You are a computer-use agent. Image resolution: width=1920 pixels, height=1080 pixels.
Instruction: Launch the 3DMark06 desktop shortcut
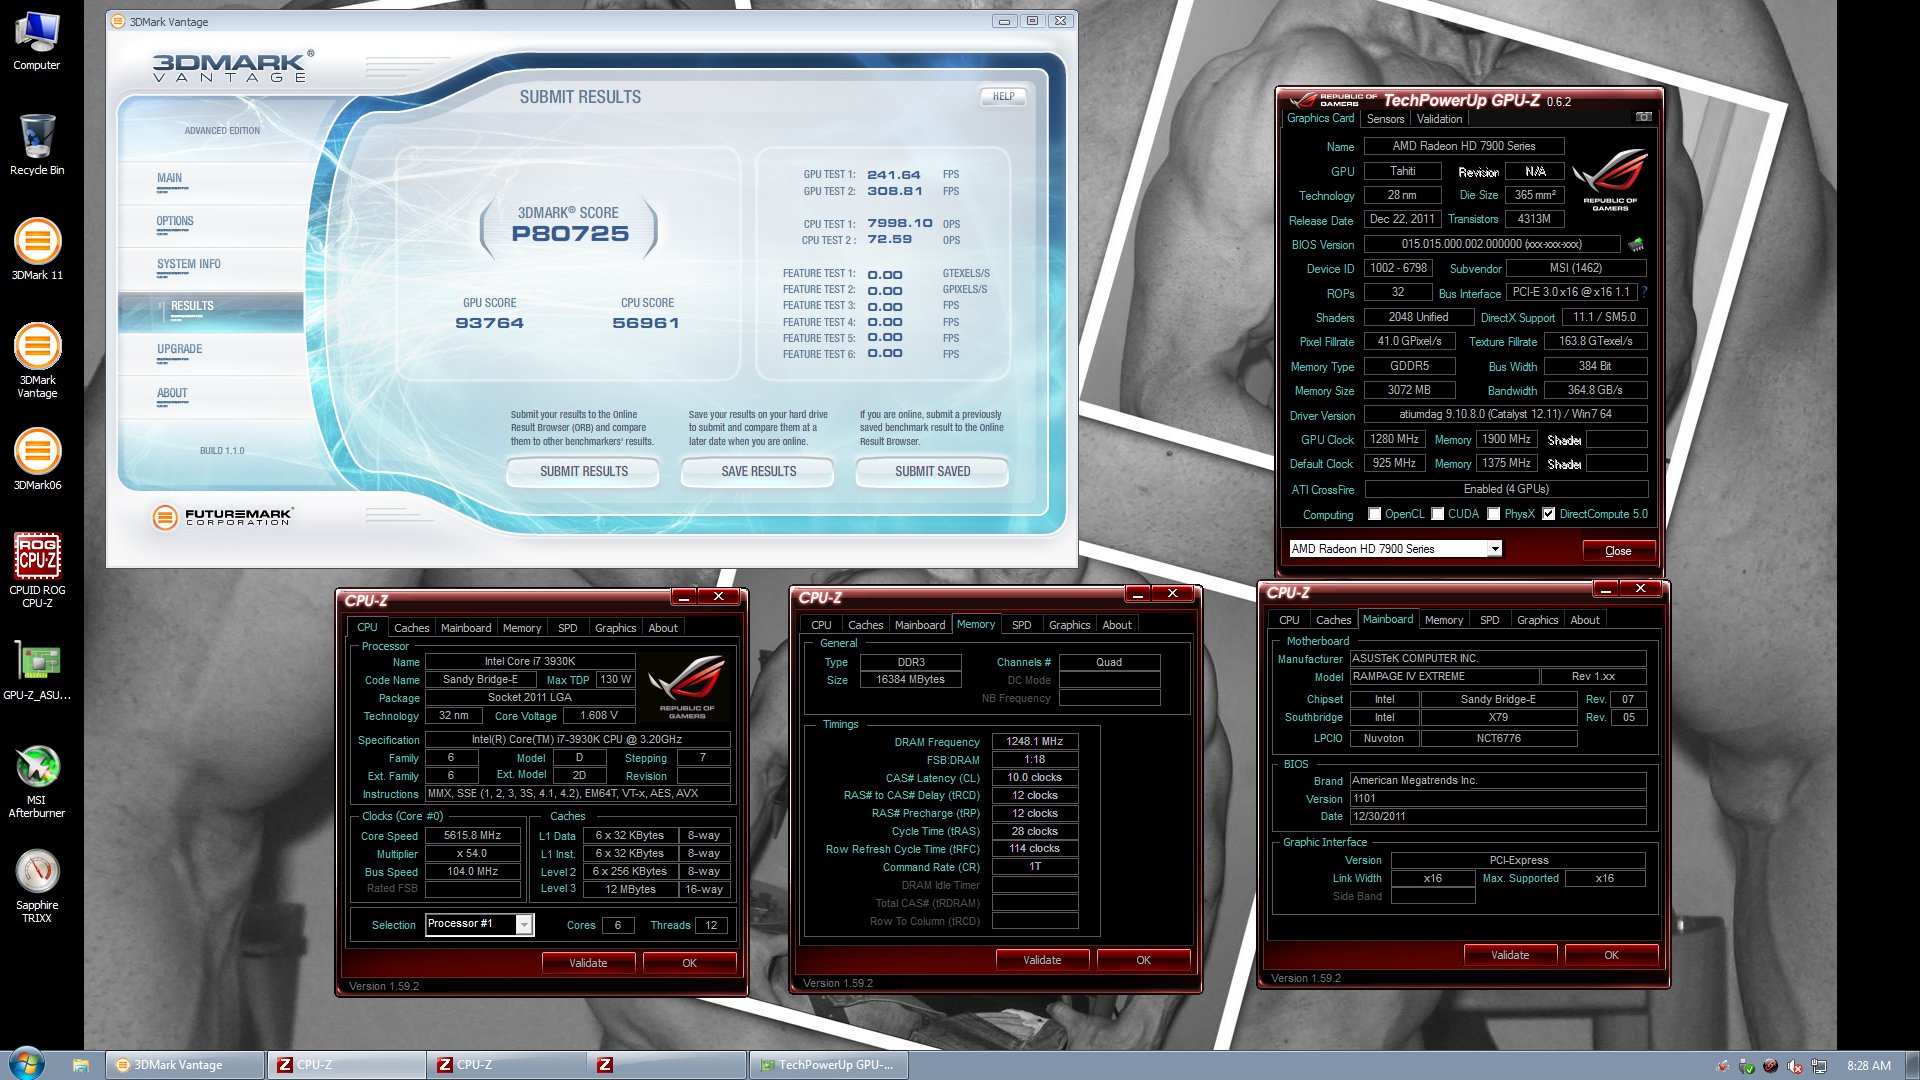pyautogui.click(x=37, y=460)
